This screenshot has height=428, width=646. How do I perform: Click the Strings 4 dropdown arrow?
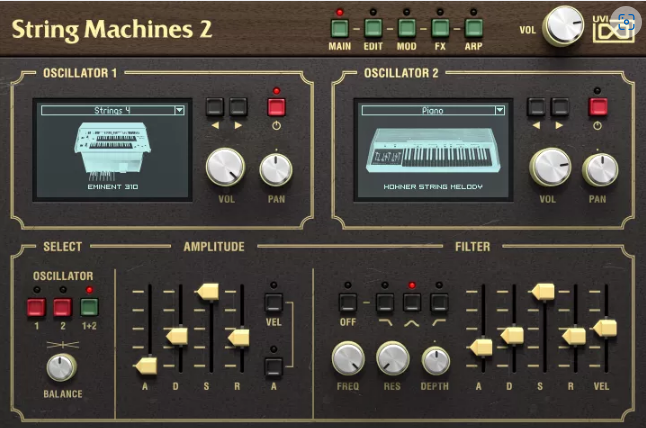(x=179, y=110)
